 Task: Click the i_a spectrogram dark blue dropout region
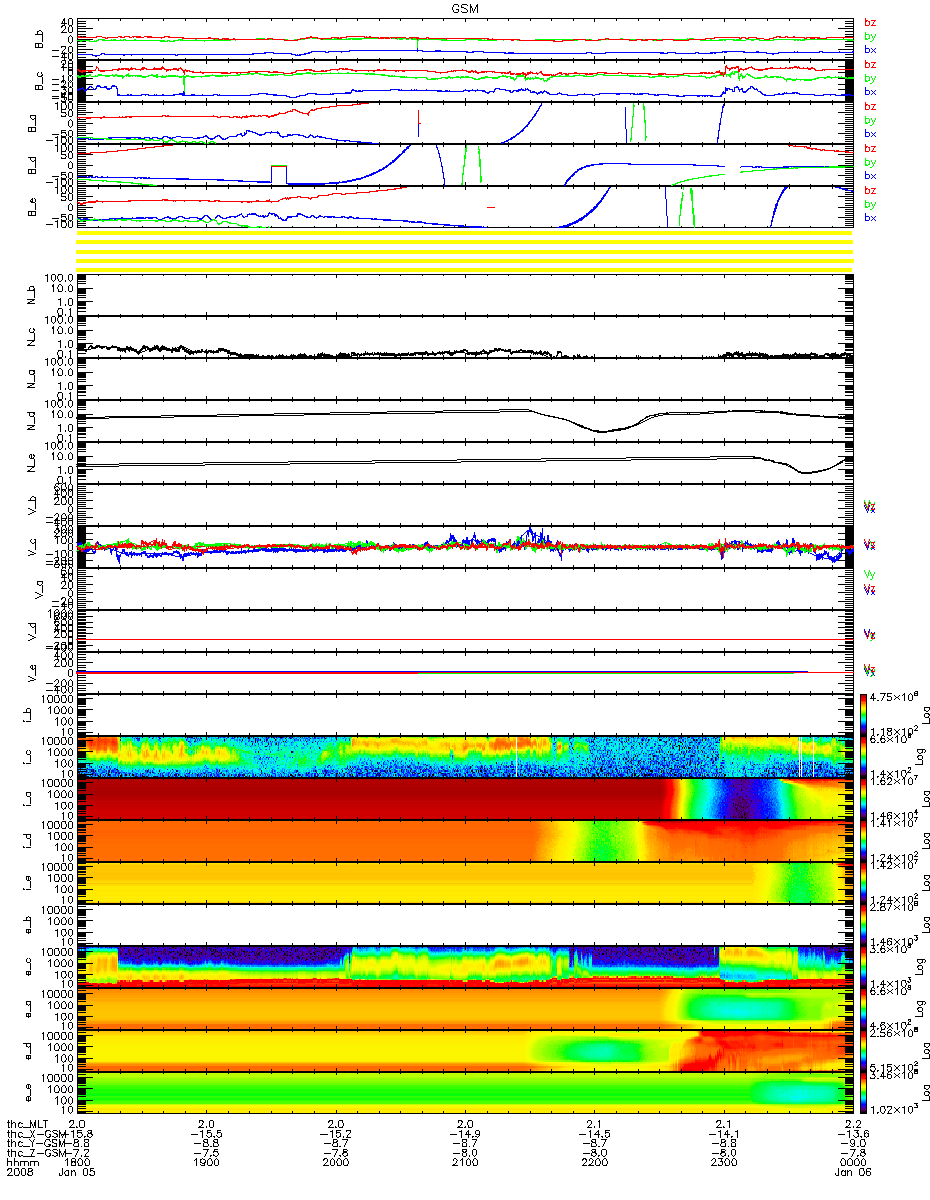[742, 800]
